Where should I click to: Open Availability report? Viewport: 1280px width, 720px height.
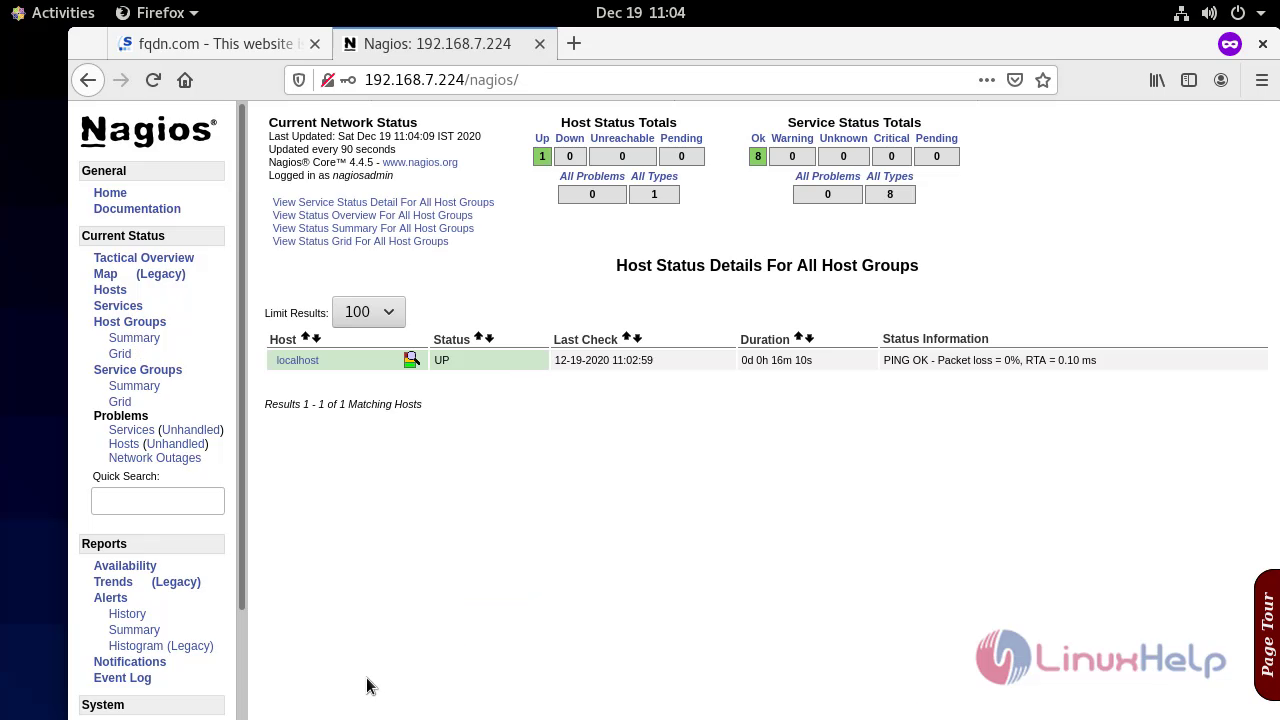125,566
